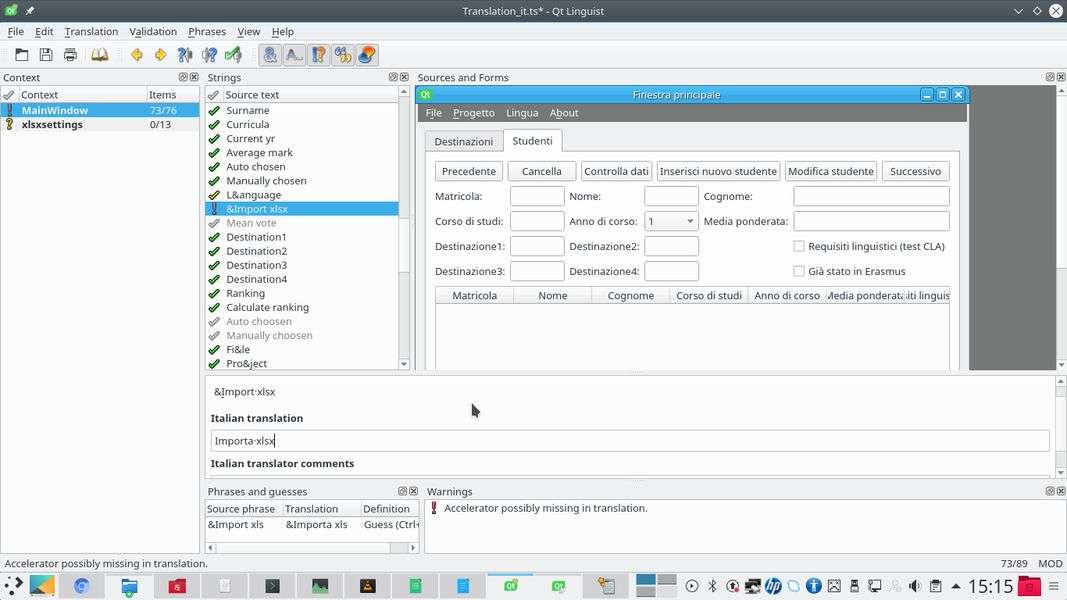Click the Print toolbar icon
The width and height of the screenshot is (1067, 600).
point(70,55)
